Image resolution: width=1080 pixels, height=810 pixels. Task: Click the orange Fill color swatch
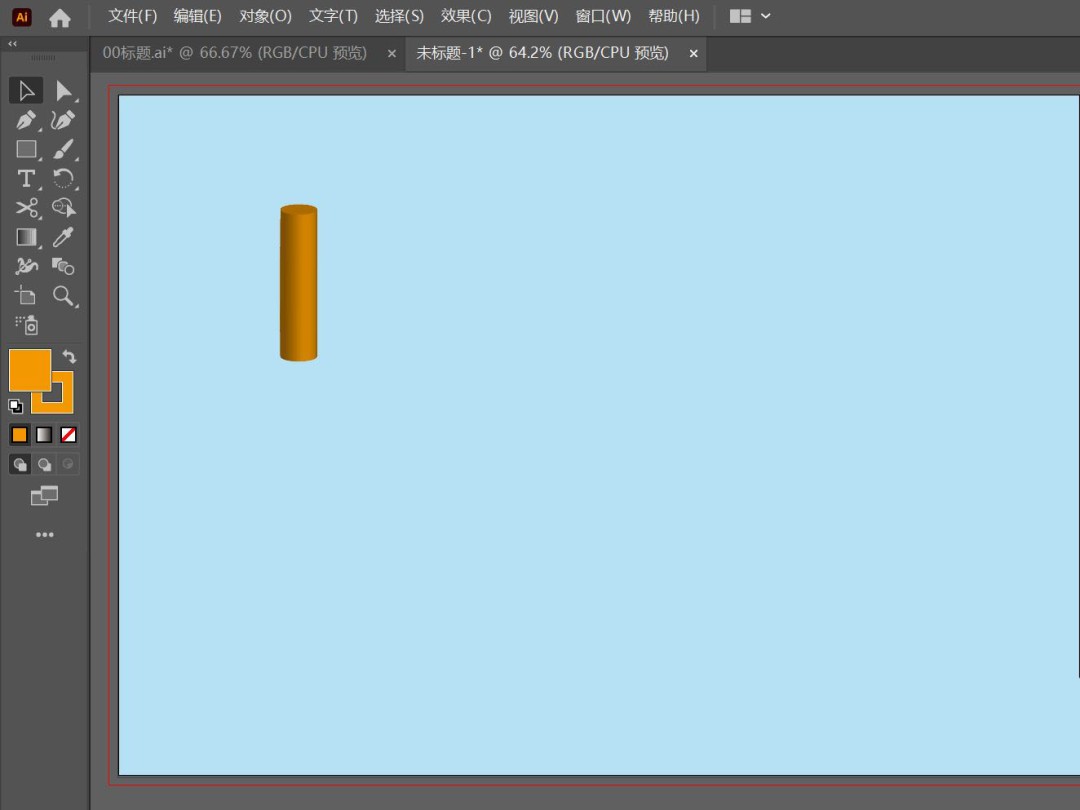(x=28, y=369)
